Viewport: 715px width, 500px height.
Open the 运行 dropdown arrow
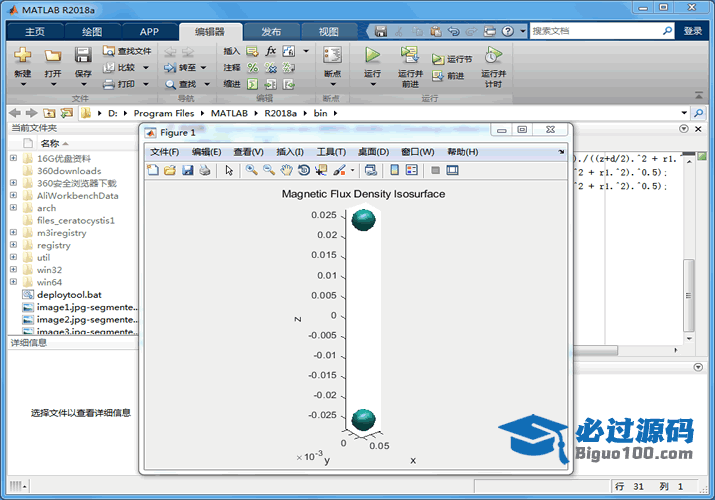click(x=373, y=84)
